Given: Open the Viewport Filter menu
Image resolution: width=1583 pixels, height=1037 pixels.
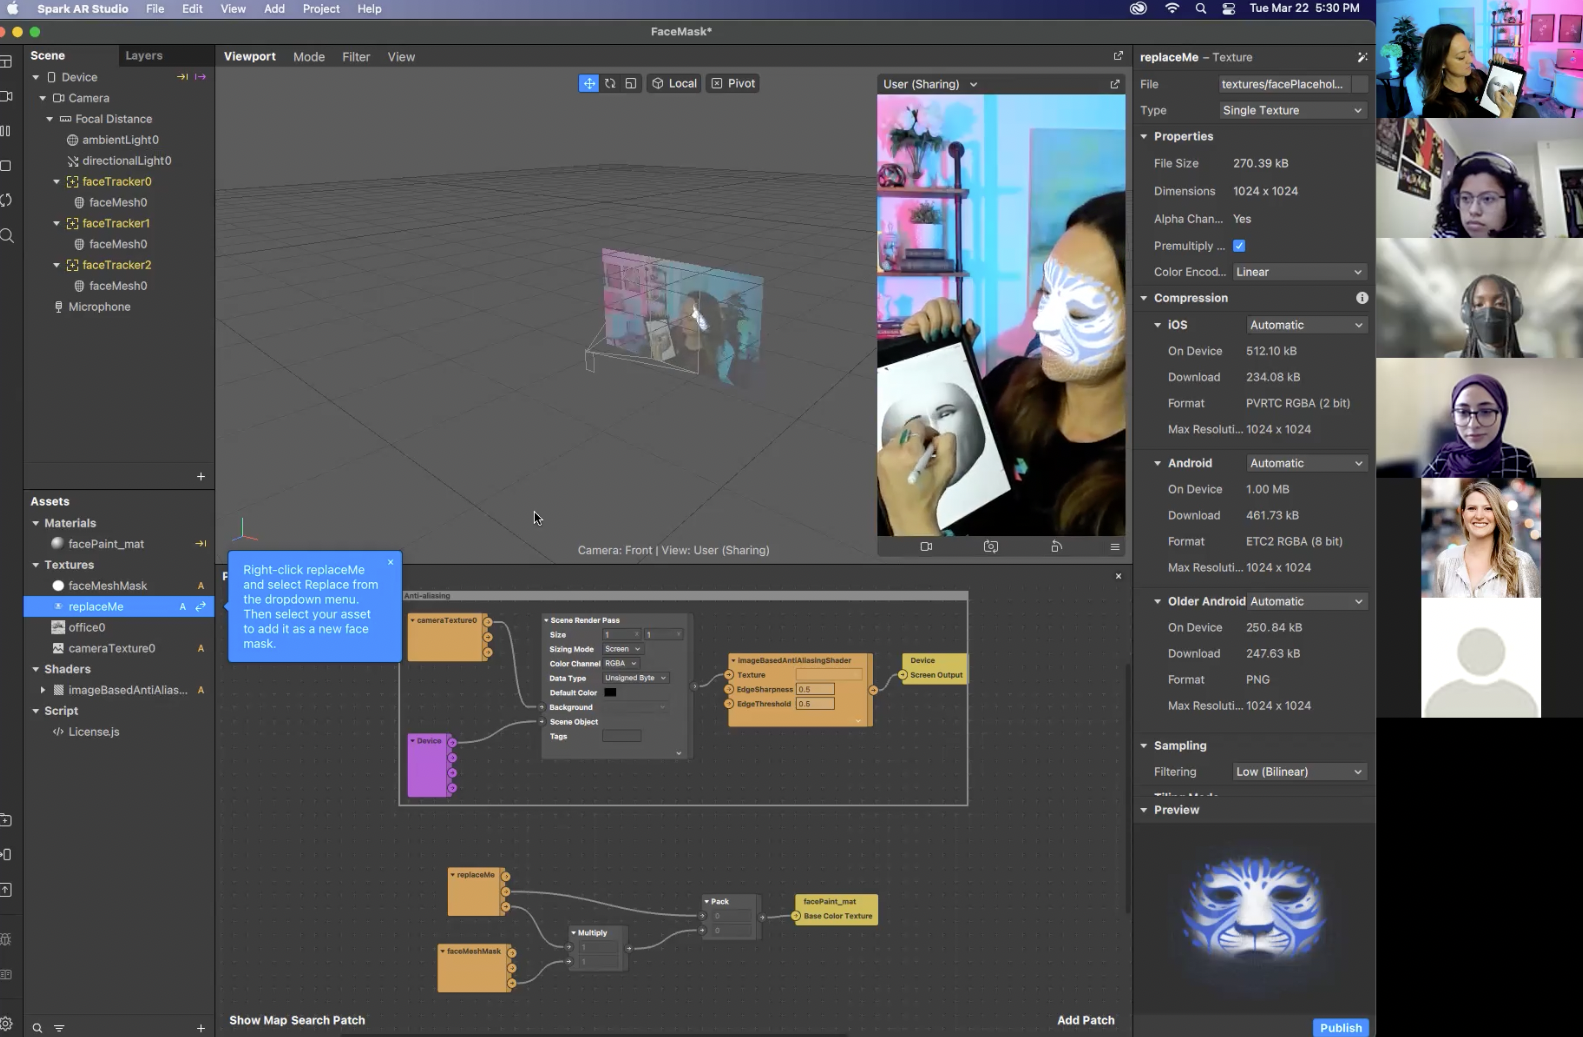Looking at the screenshot, I should tap(356, 57).
